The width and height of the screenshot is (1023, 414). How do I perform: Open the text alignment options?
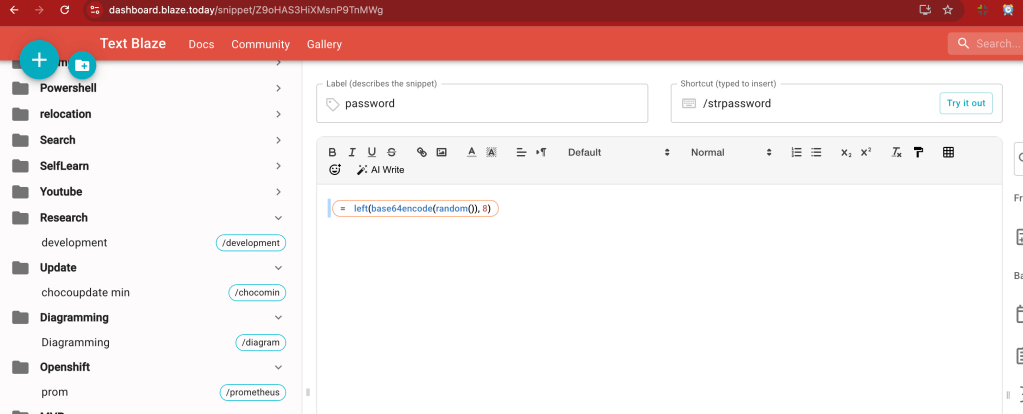(x=521, y=152)
